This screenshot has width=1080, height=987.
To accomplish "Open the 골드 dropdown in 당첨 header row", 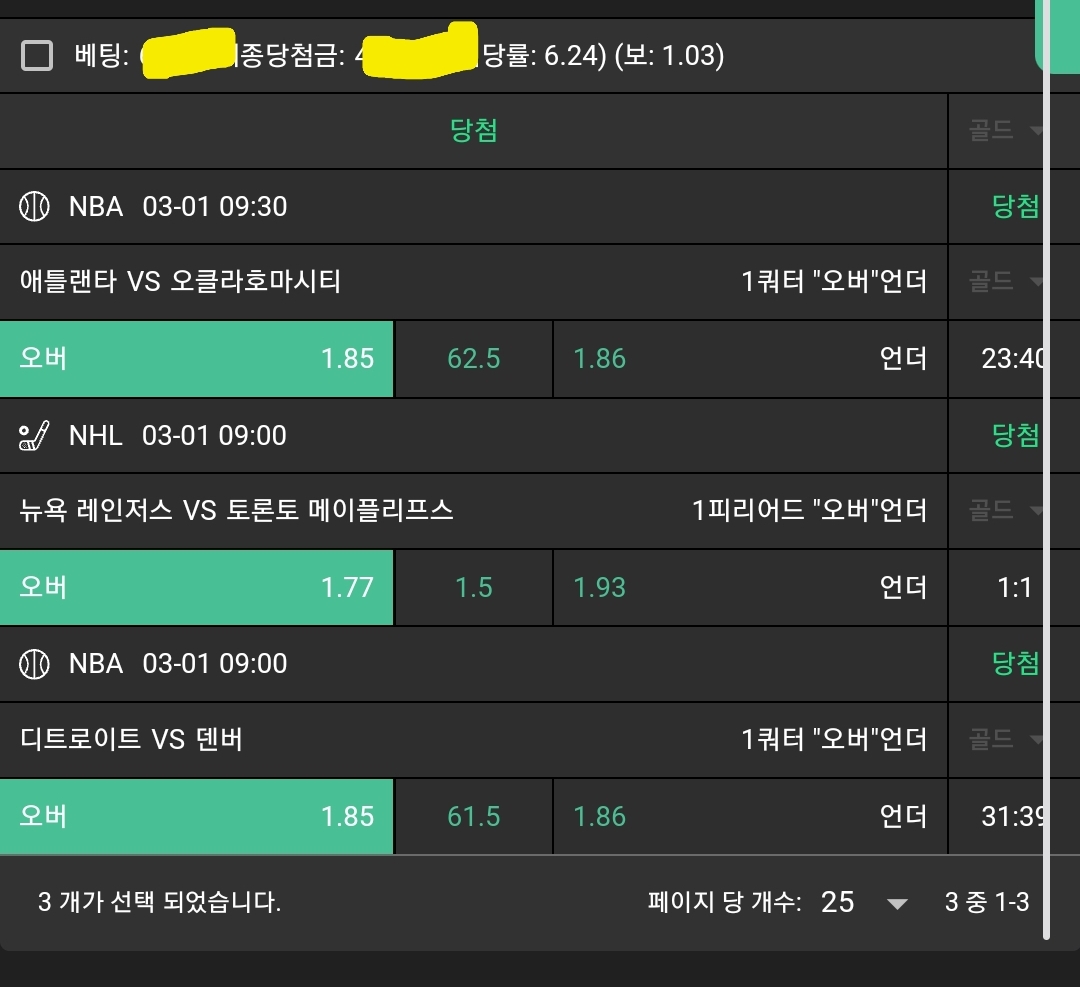I will 1005,131.
